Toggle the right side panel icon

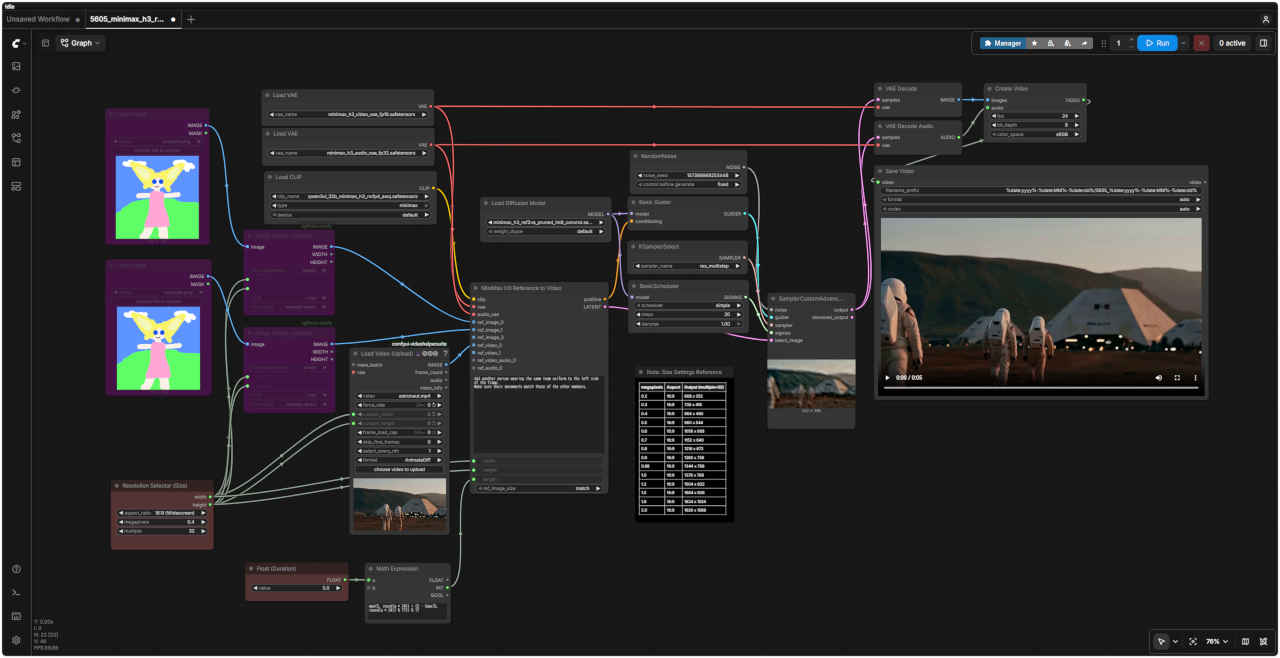1263,43
